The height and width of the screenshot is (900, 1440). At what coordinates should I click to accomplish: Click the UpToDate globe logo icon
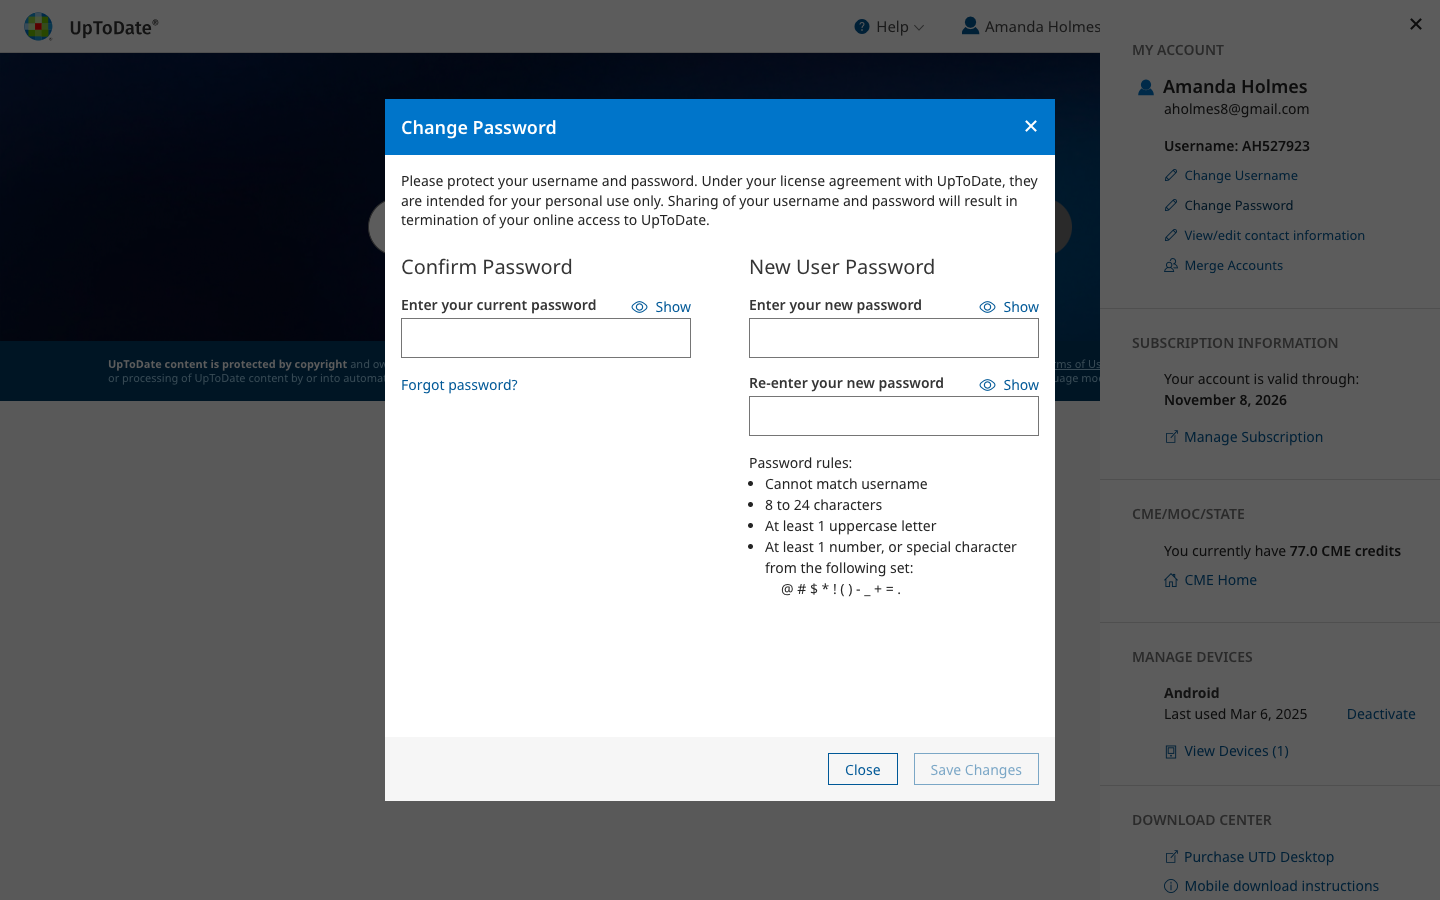click(38, 26)
